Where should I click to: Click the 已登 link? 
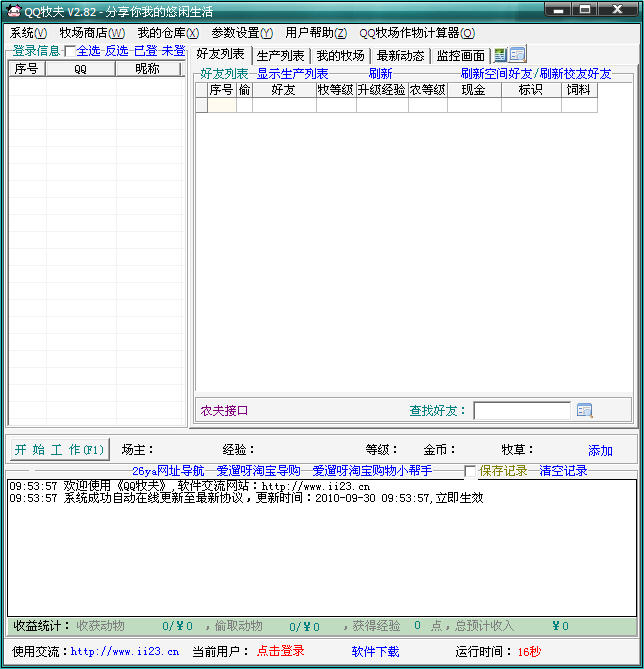click(146, 51)
